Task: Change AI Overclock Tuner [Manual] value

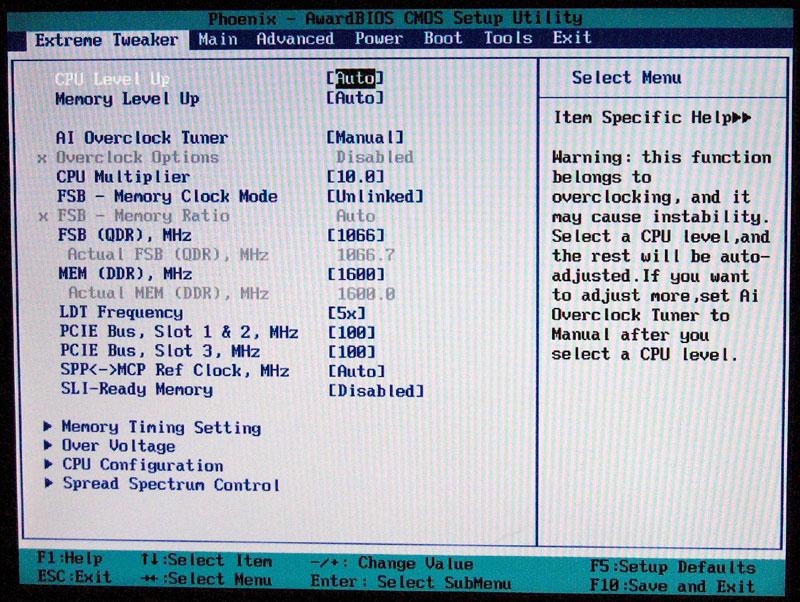Action: [365, 137]
